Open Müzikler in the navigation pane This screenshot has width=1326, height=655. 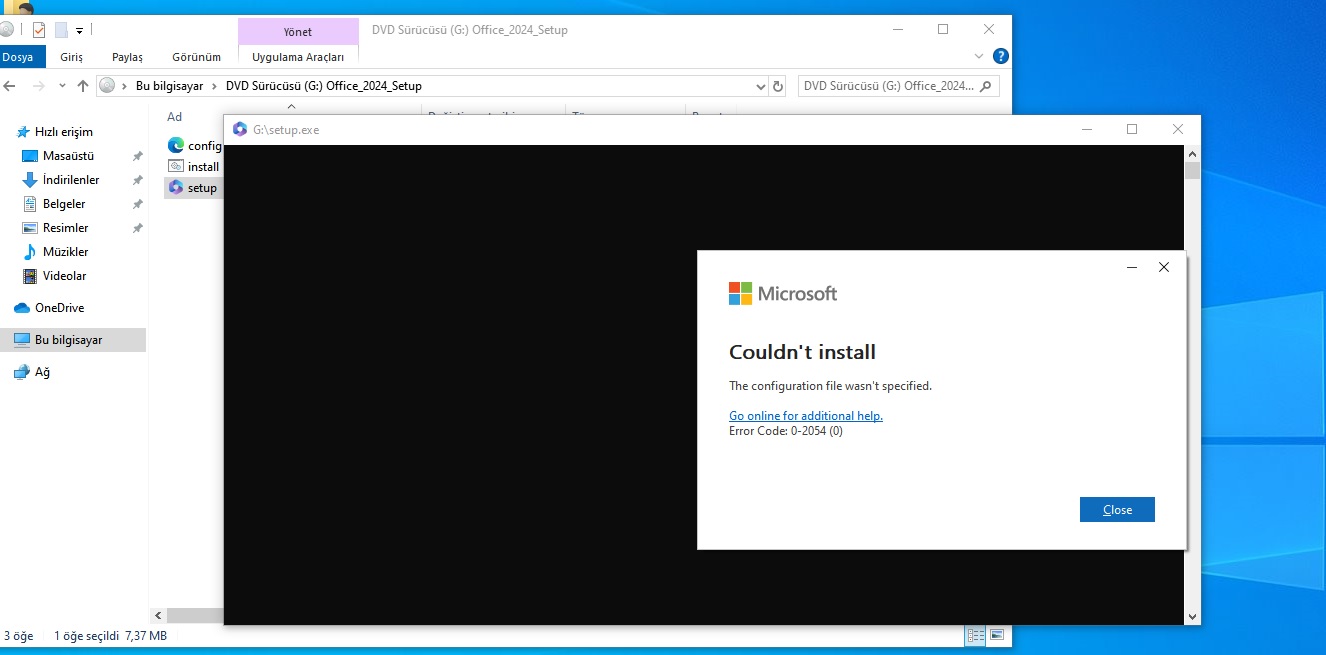65,252
